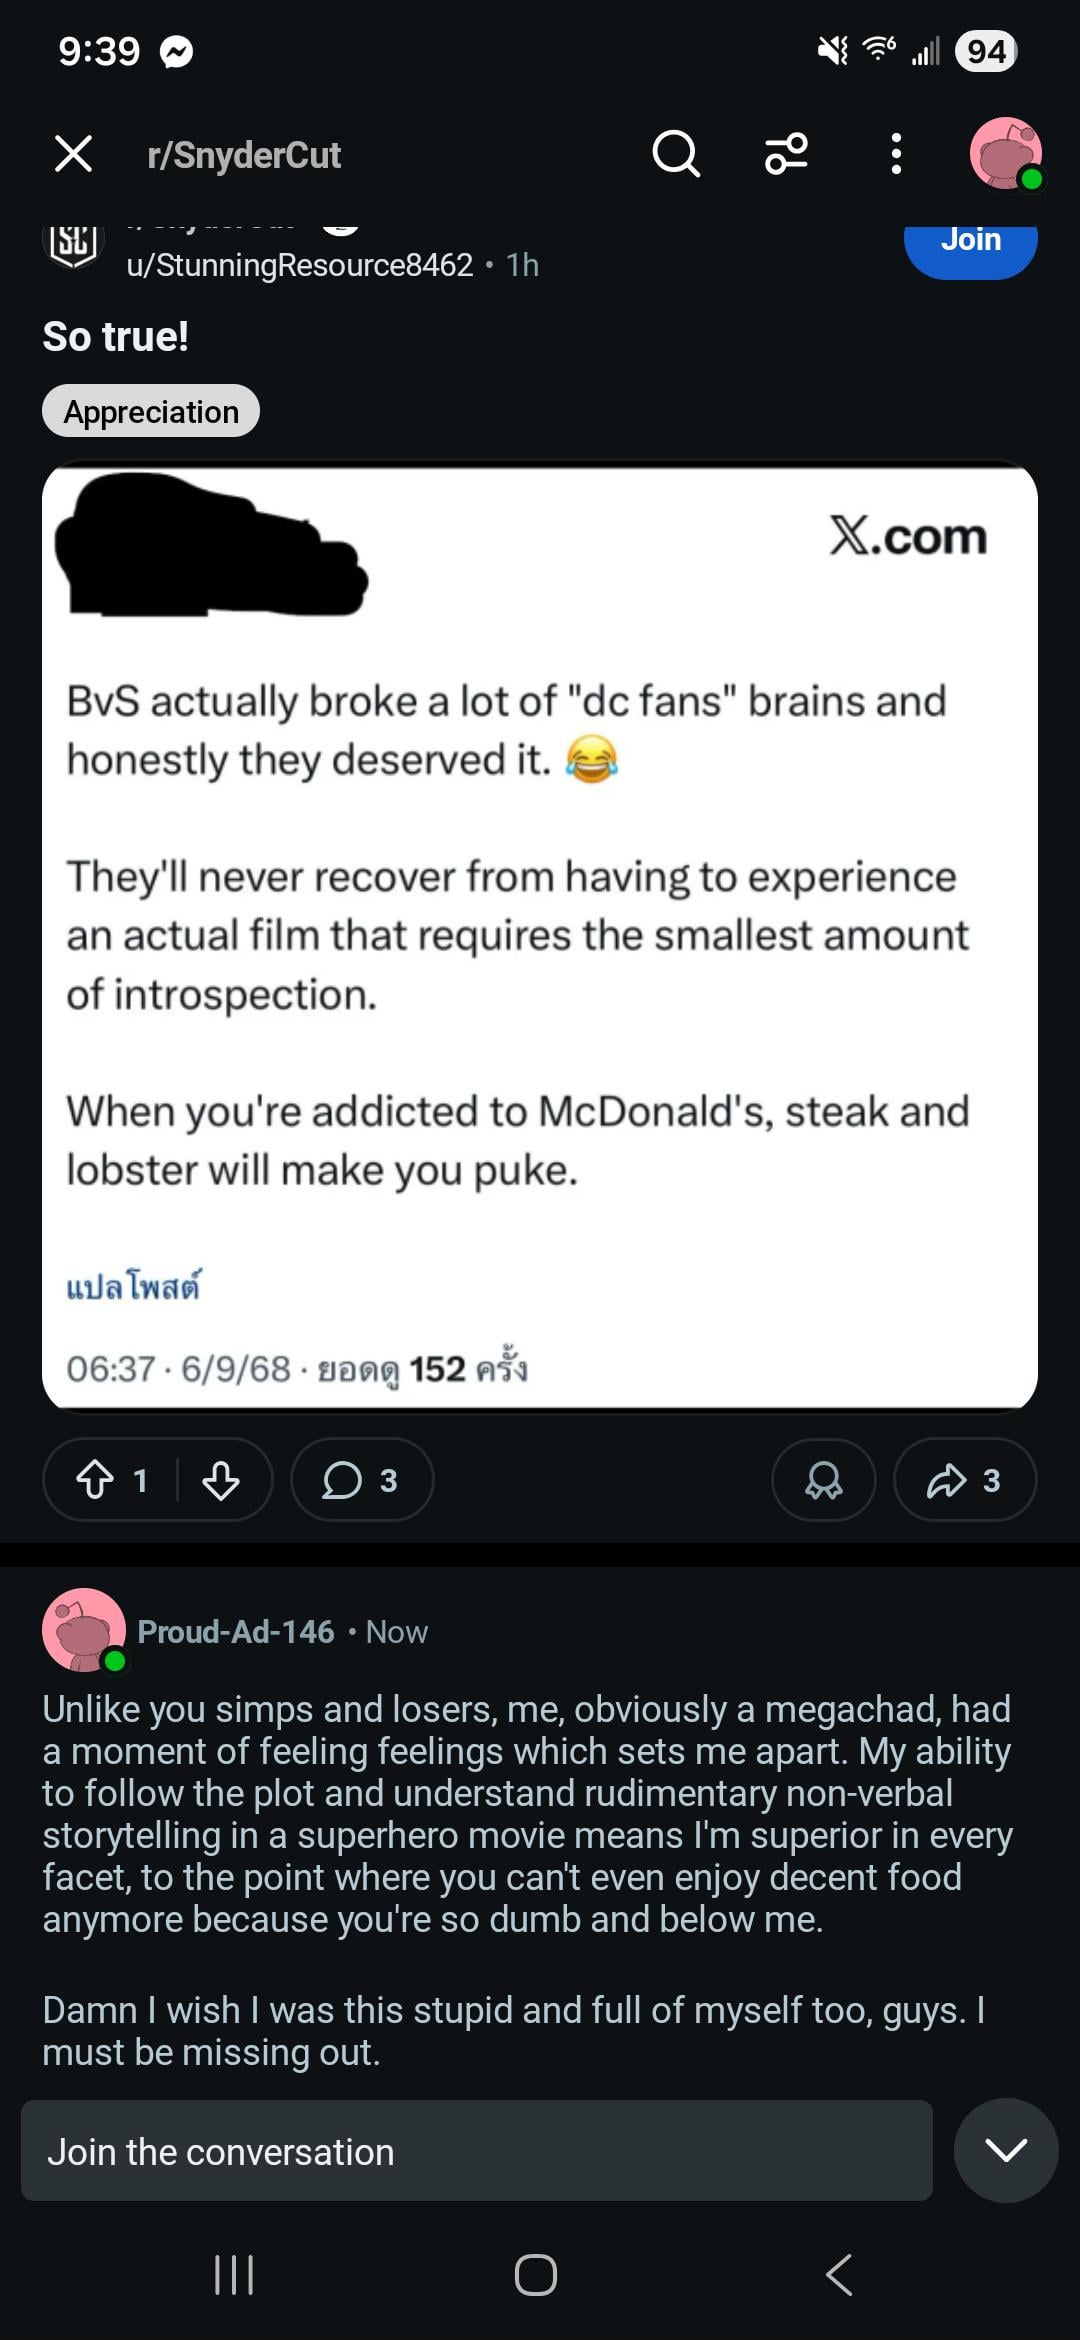Open the r/SnyderCut subreddit title

tap(244, 155)
